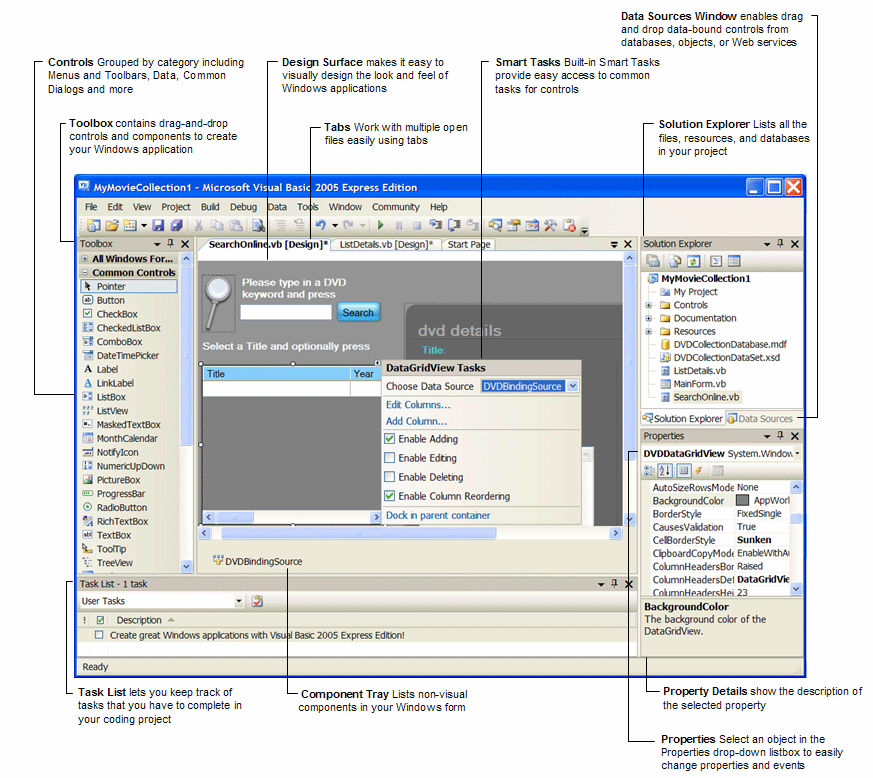Pin the Toolbox panel with pushpin
This screenshot has height=778, width=873.
tap(171, 244)
